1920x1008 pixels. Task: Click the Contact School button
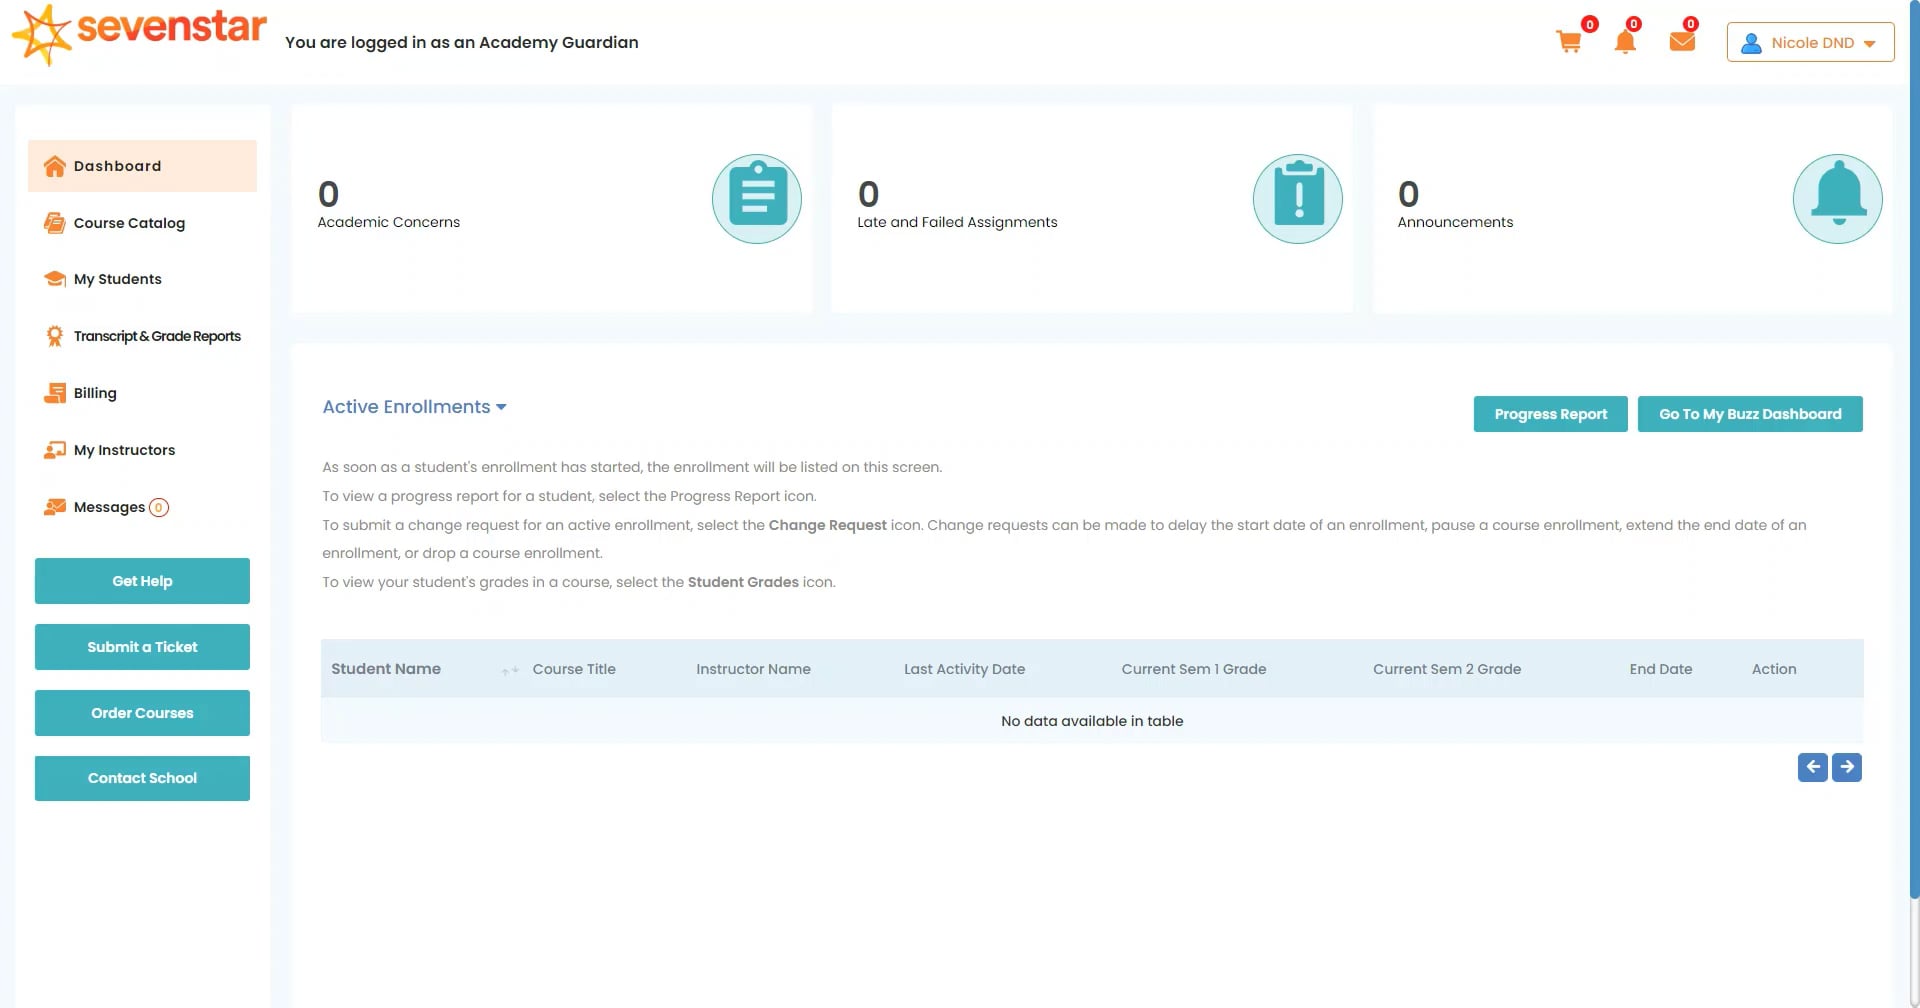pos(141,777)
